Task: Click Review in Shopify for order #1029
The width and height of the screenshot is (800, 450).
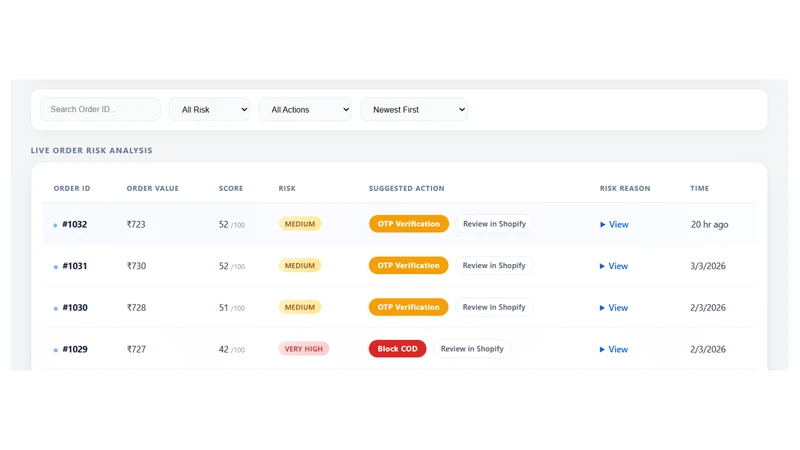Action: click(472, 349)
